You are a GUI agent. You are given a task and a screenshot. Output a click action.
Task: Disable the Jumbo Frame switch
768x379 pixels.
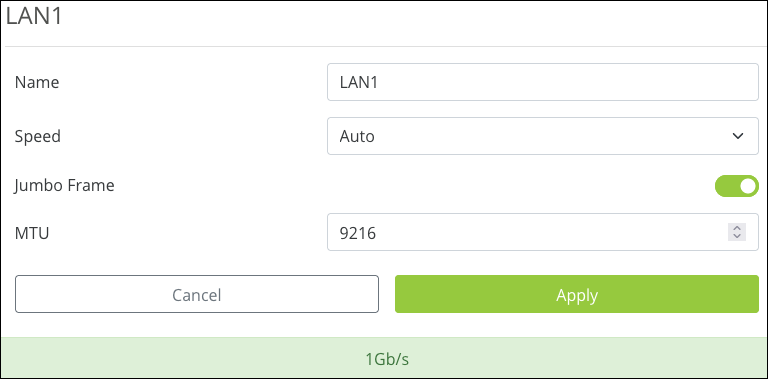(737, 186)
